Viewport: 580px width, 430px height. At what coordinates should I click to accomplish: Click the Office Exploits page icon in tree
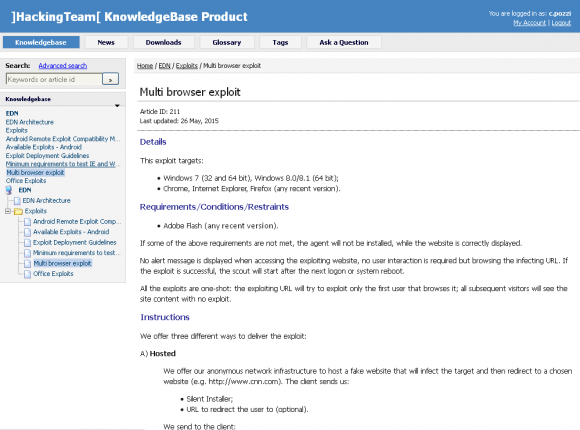click(27, 274)
